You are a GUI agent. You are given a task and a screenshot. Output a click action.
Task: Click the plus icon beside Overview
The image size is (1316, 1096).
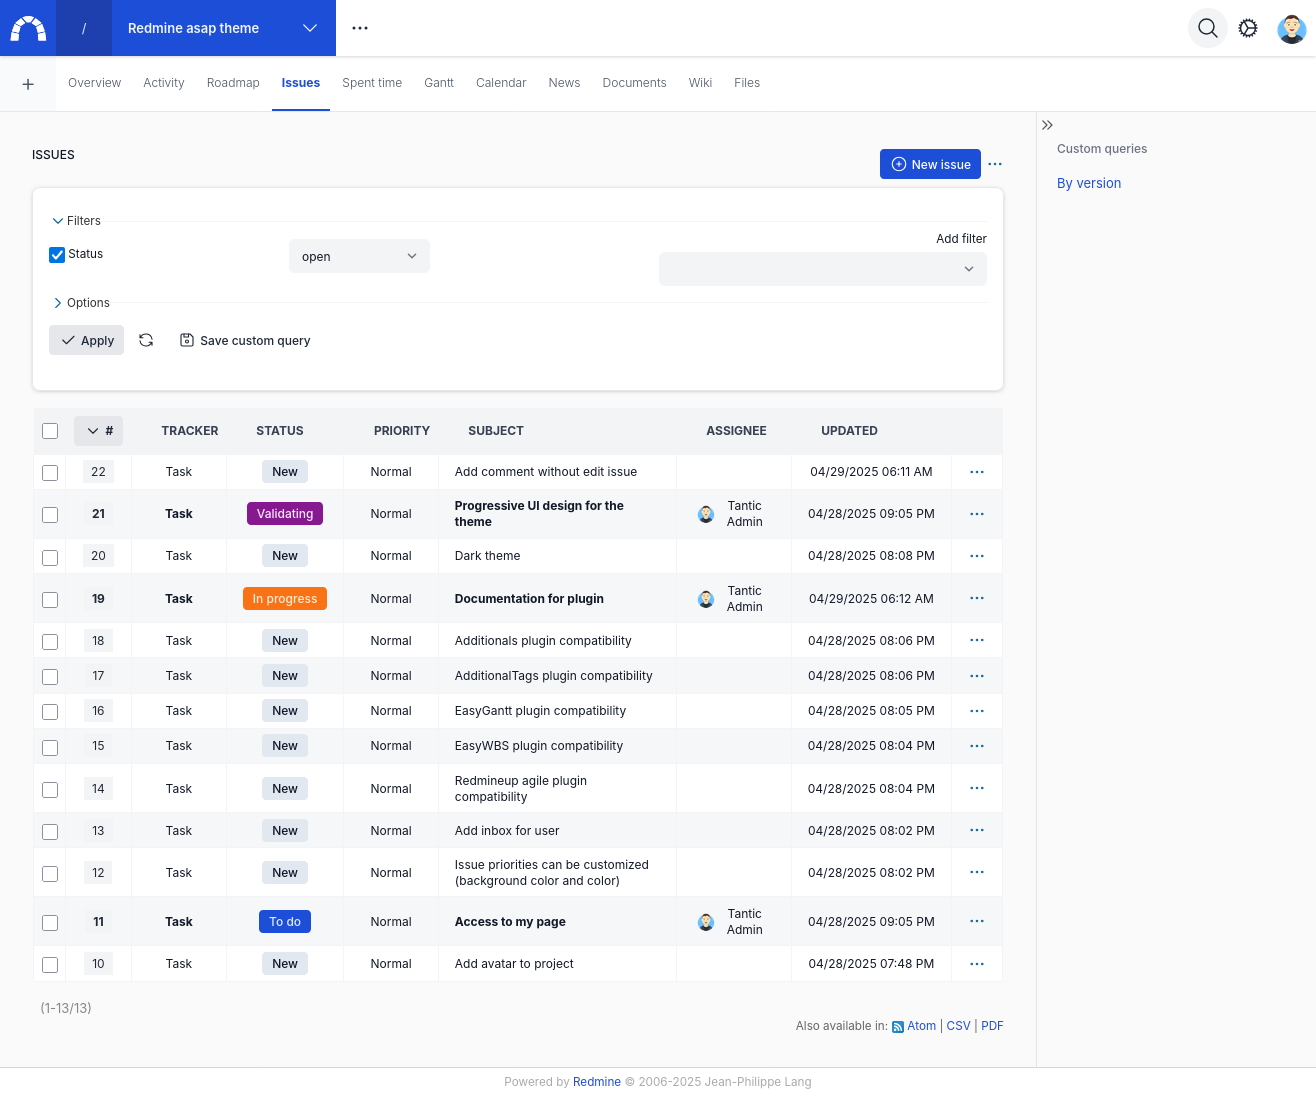coord(28,84)
